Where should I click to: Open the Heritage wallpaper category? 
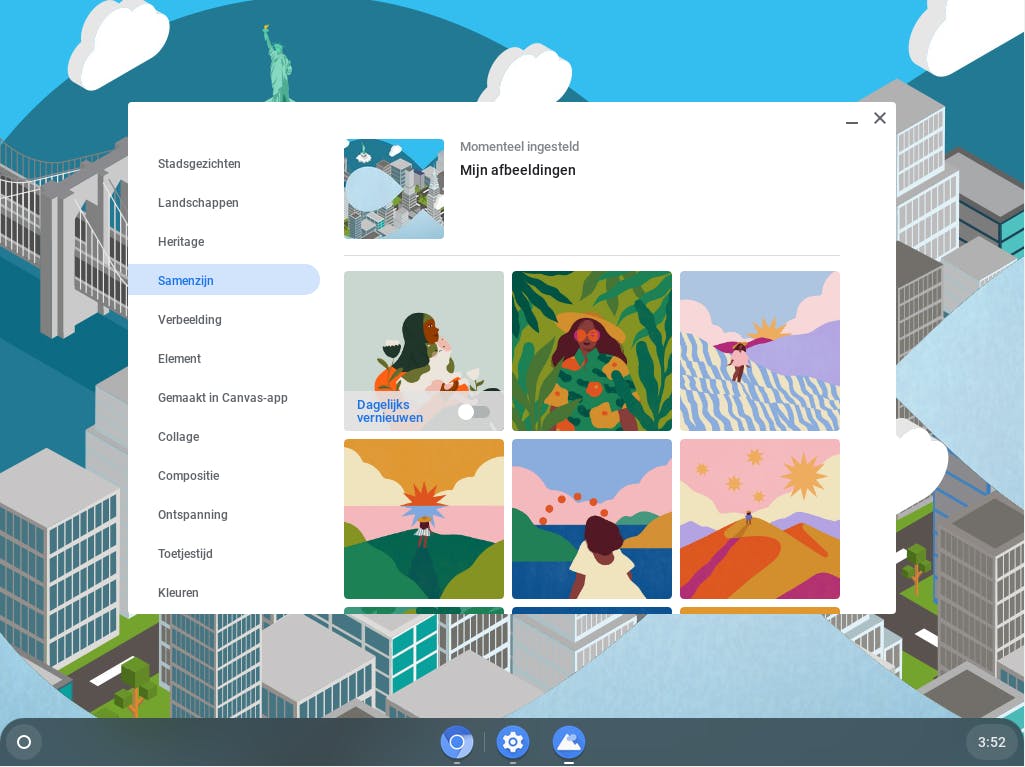tap(224, 242)
